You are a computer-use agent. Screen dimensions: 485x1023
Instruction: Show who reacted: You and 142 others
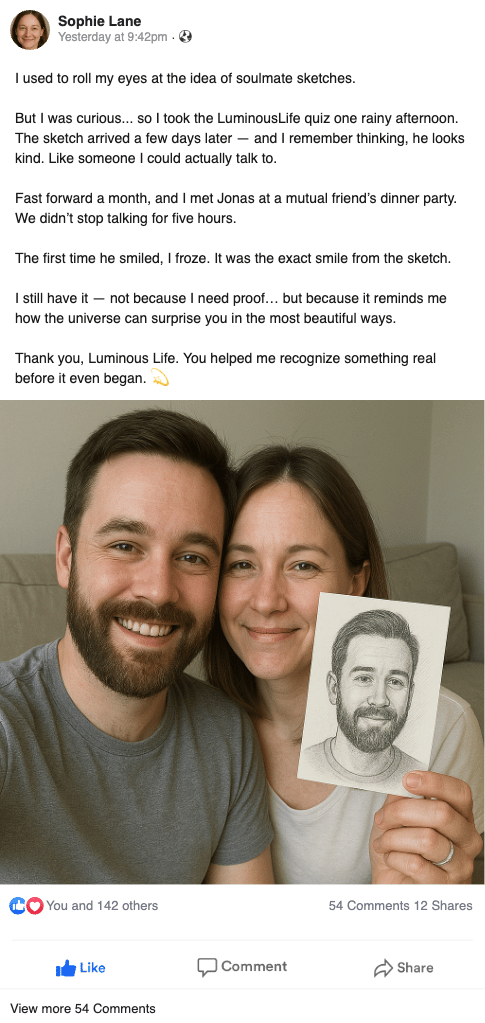(102, 906)
